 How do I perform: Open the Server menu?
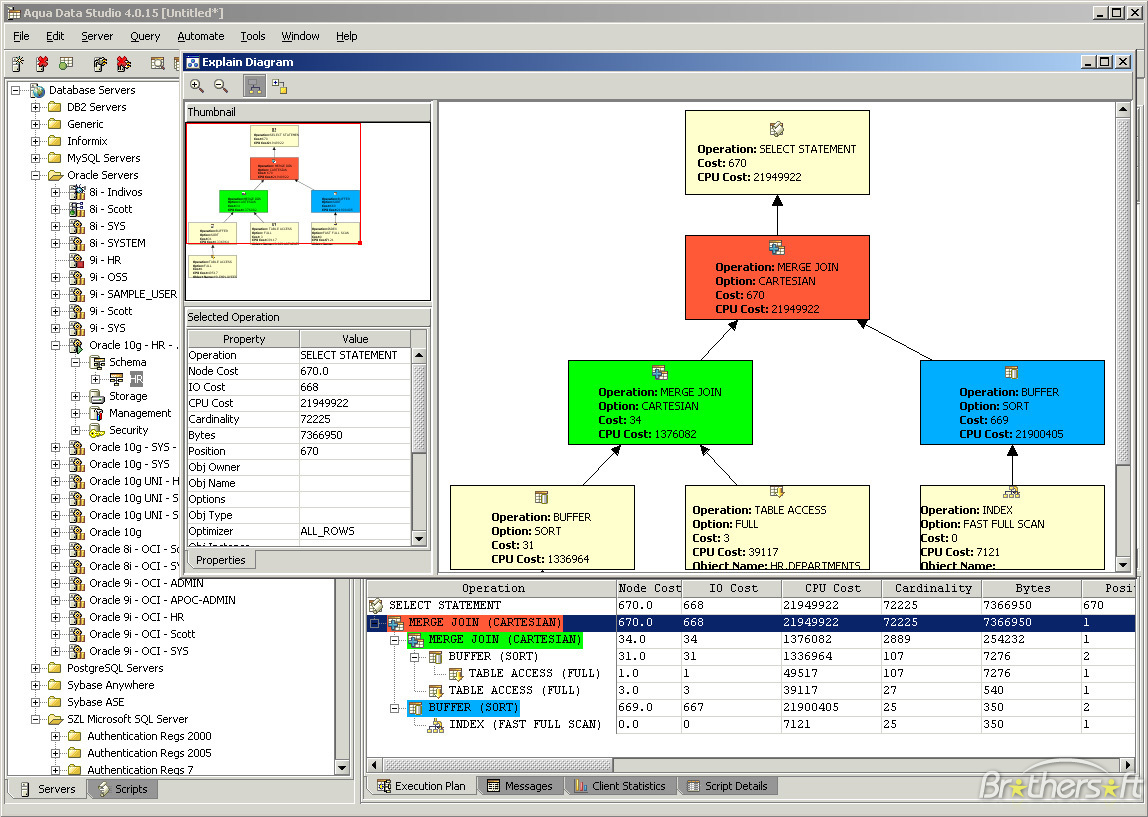point(97,36)
